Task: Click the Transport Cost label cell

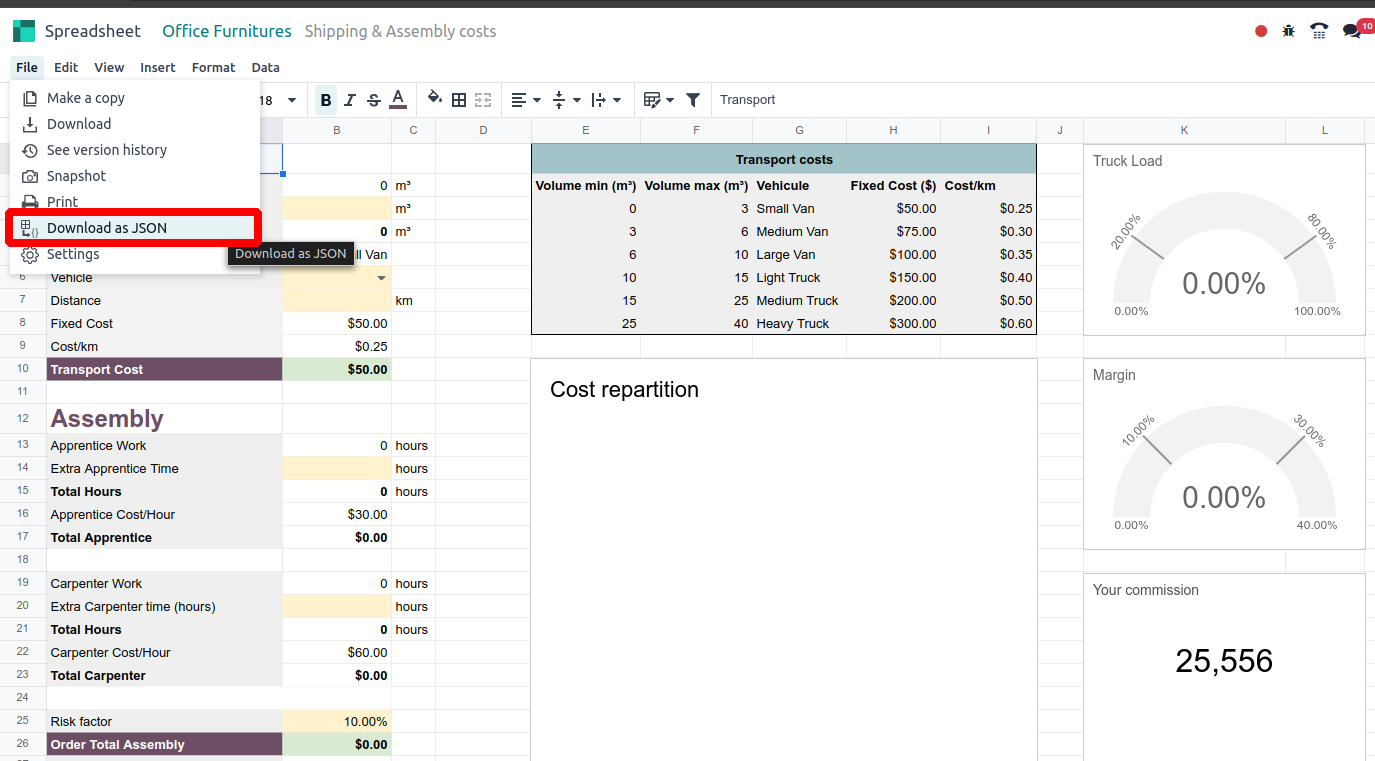Action: pyautogui.click(x=164, y=370)
